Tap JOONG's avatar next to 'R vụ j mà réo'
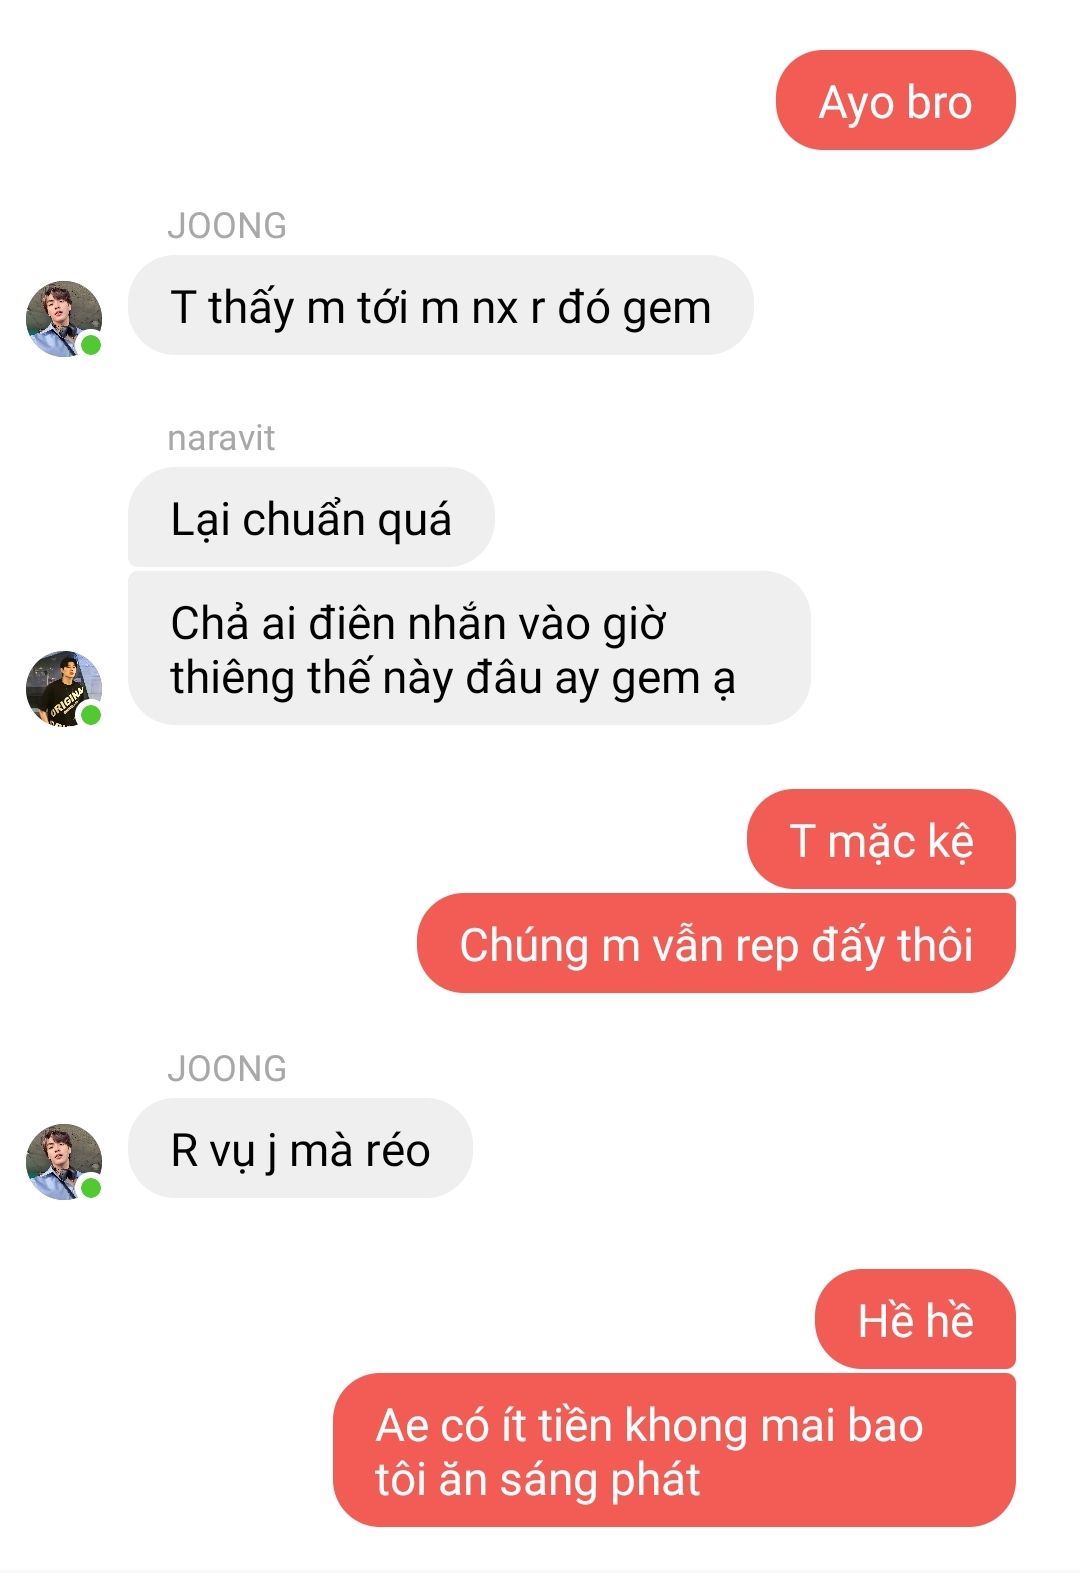 coord(64,1161)
